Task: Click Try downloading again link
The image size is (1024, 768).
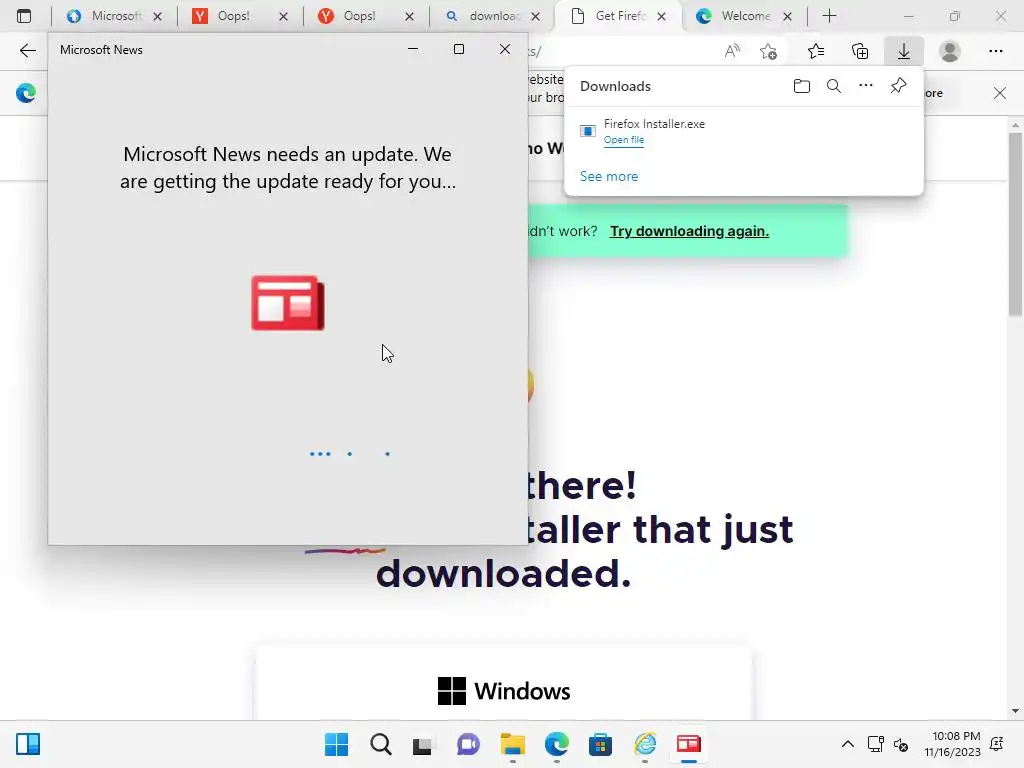Action: (689, 231)
